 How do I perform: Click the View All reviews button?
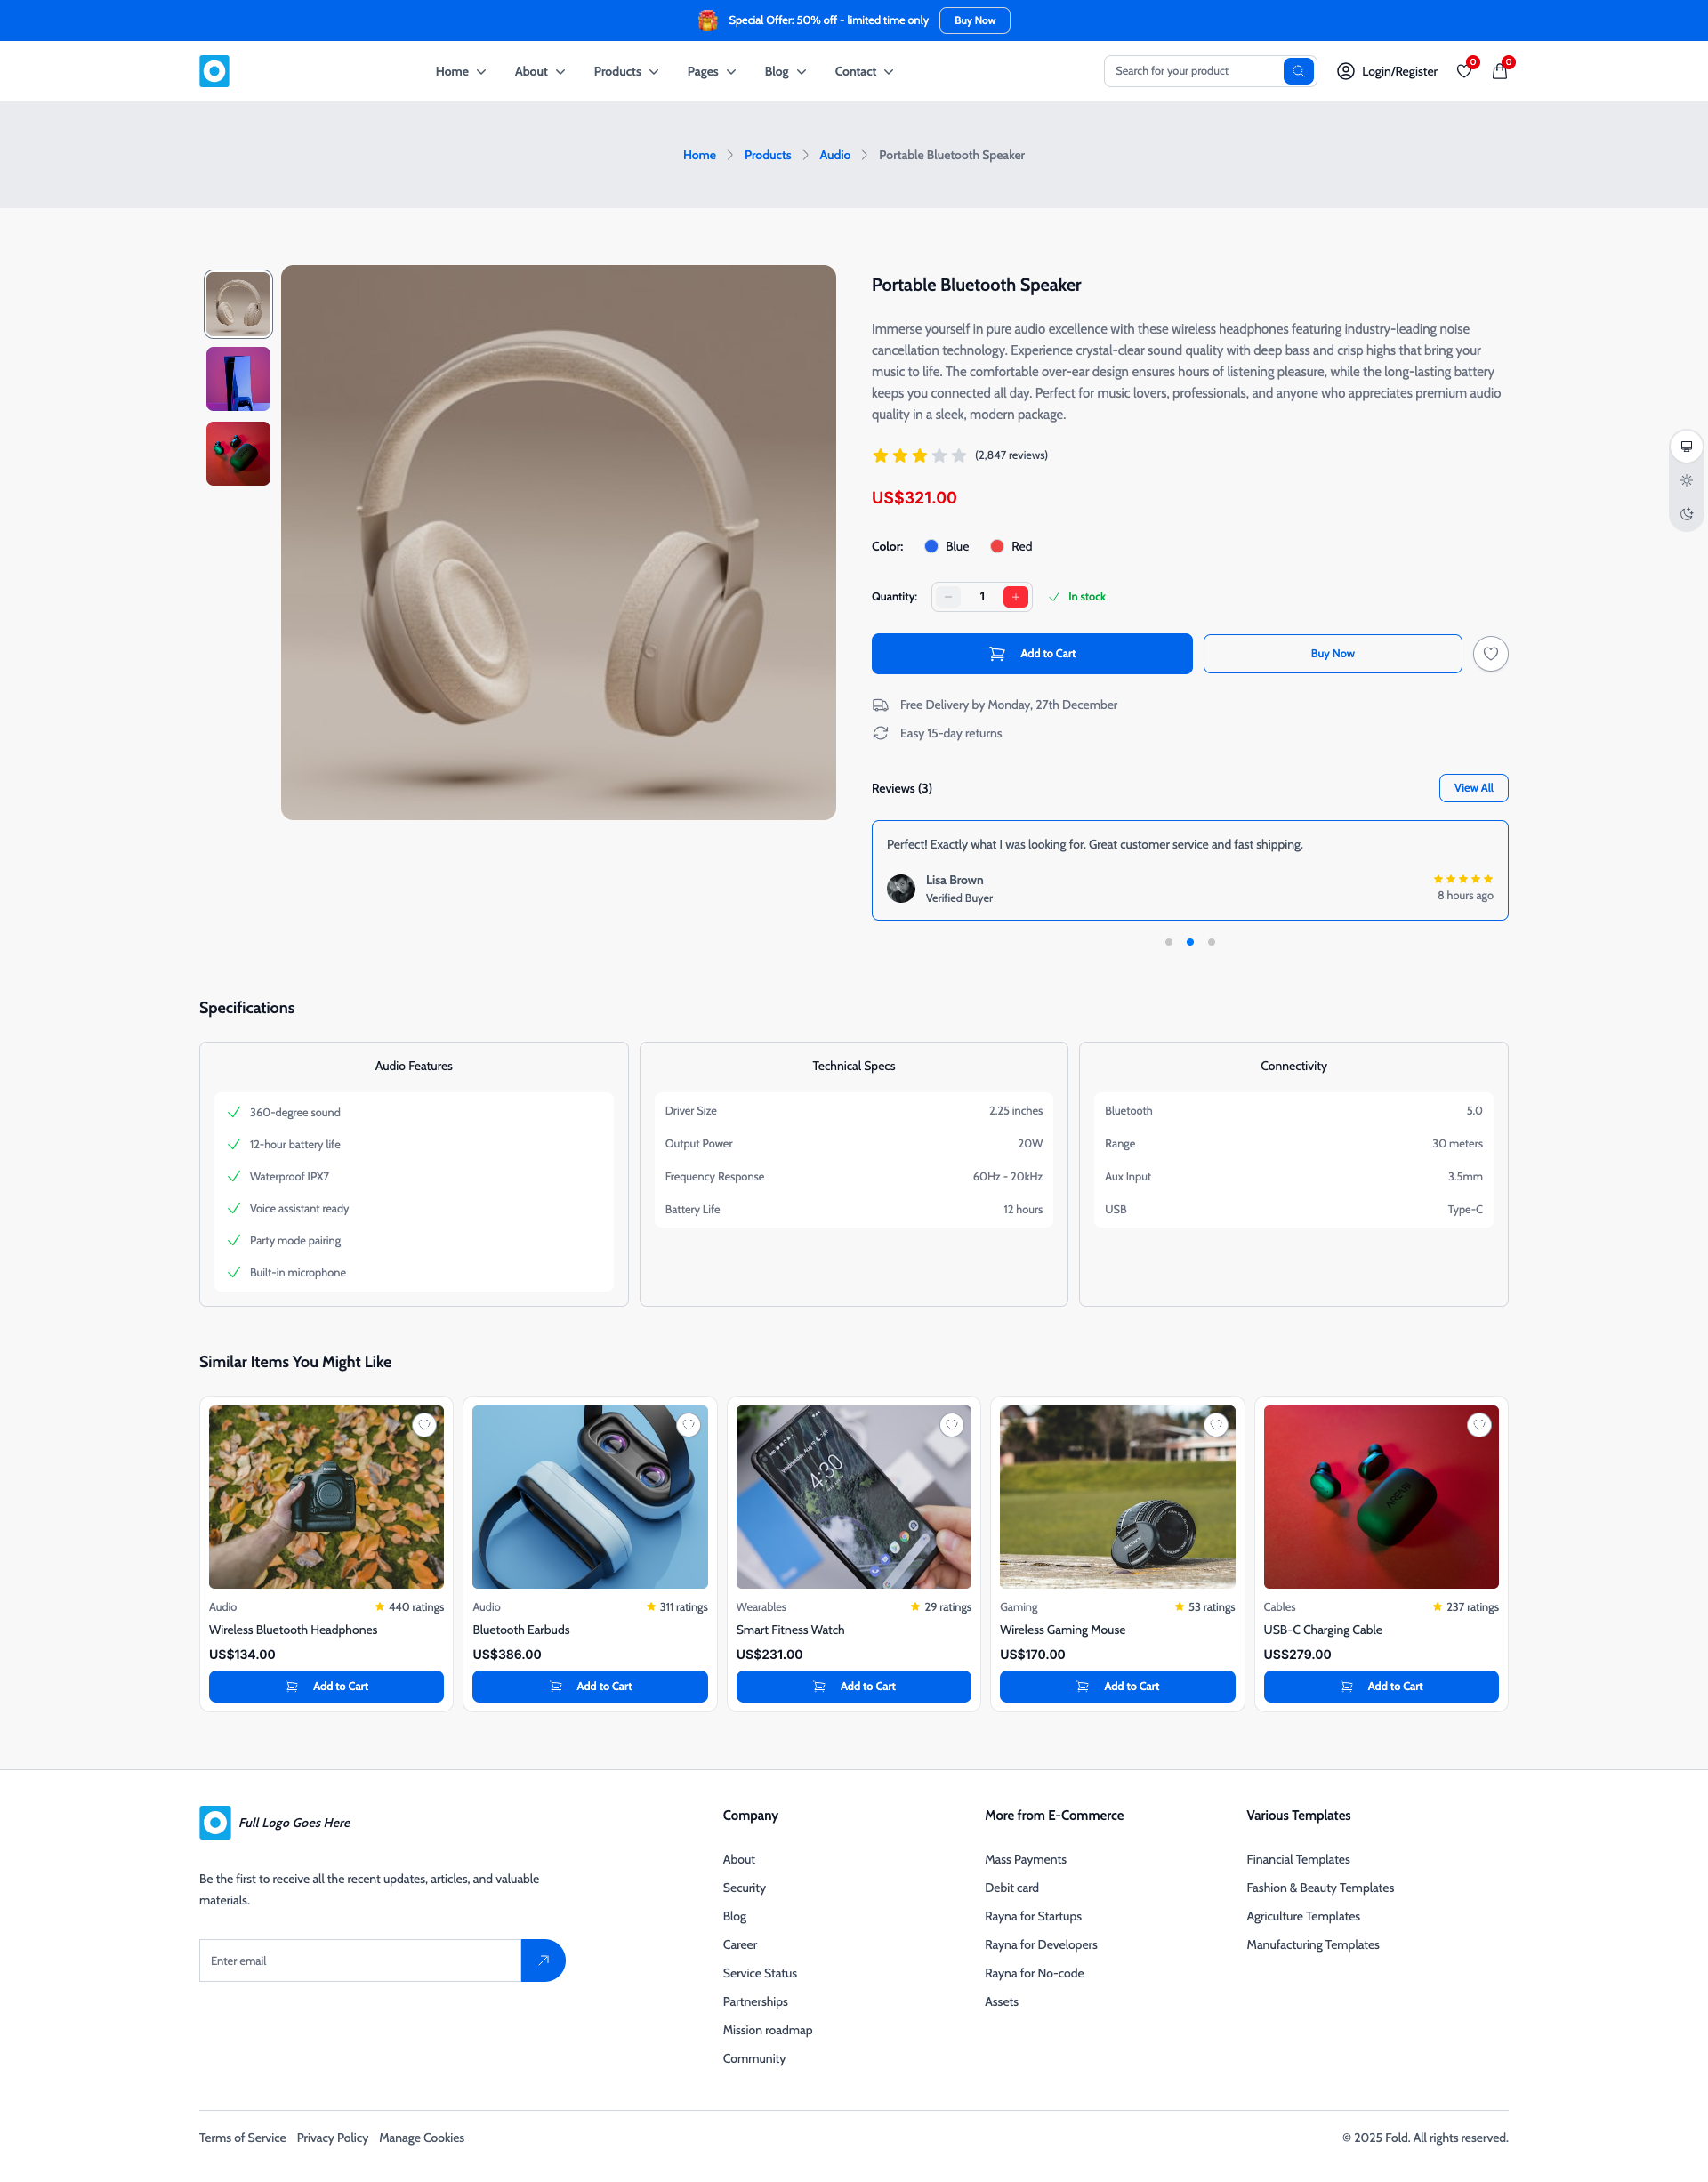(x=1473, y=788)
